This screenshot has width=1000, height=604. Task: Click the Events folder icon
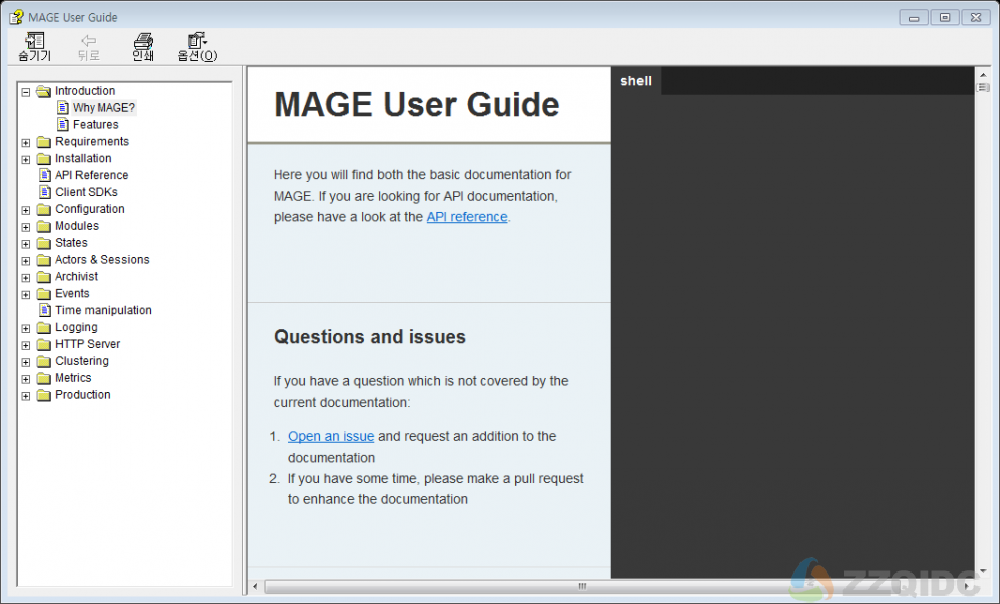43,294
